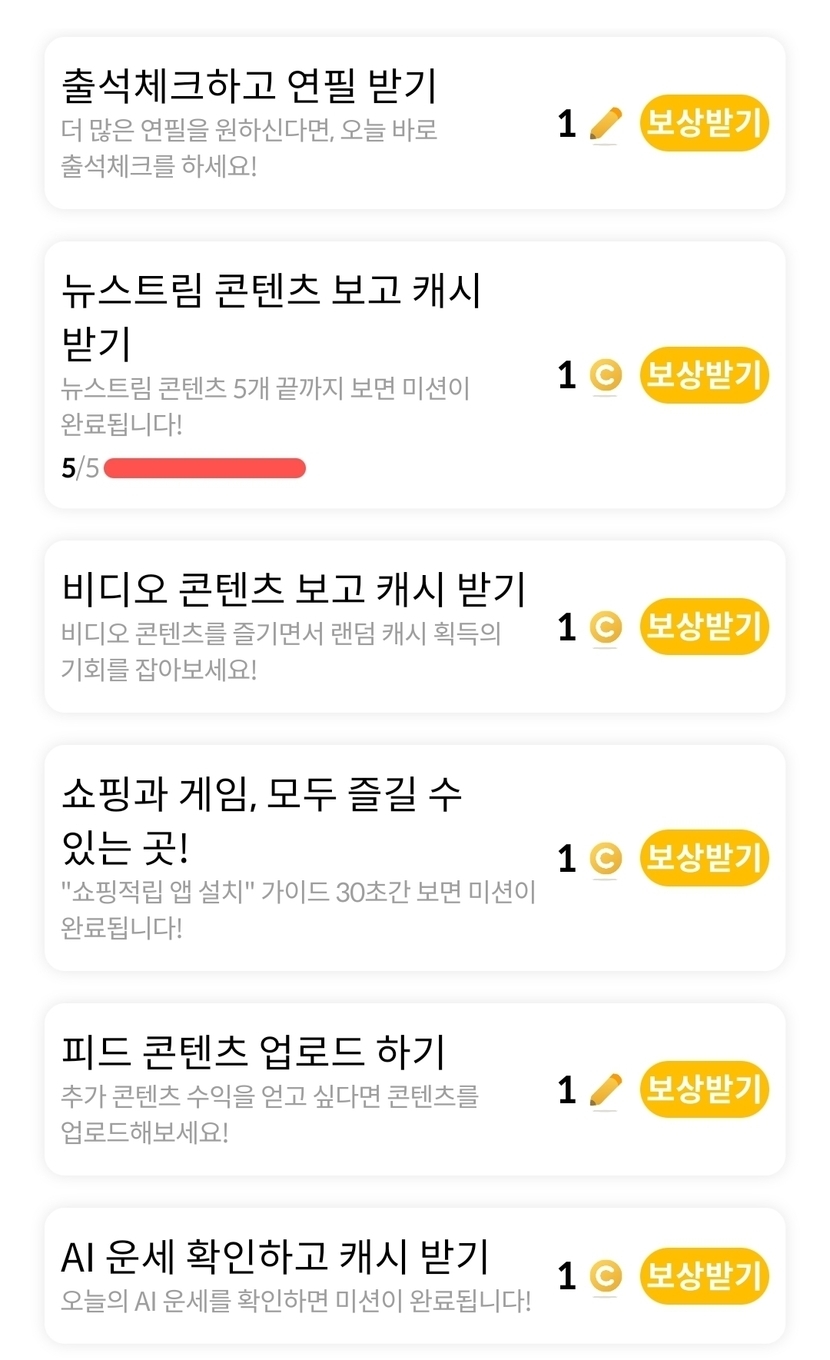Open the AI 운세 확인하고 캐시 받기 title

tap(275, 1256)
